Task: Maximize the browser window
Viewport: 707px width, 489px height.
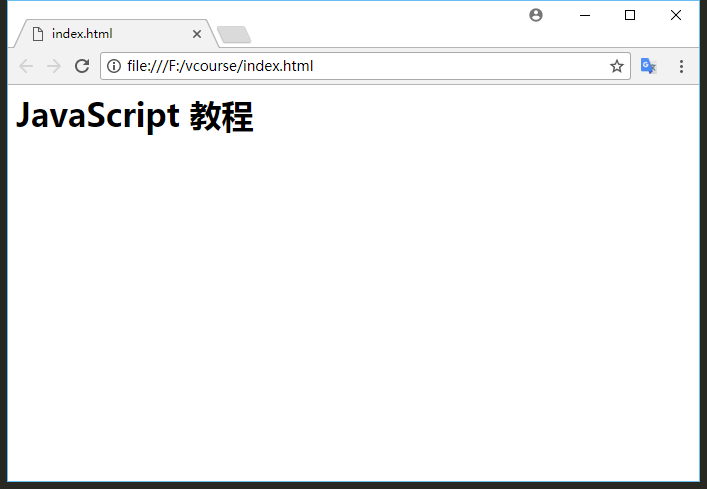Action: (x=630, y=15)
